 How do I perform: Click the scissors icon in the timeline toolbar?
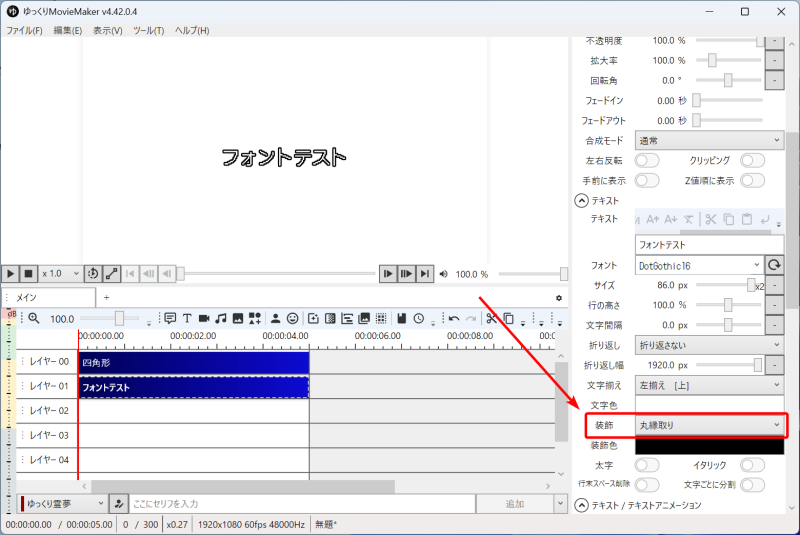491,318
